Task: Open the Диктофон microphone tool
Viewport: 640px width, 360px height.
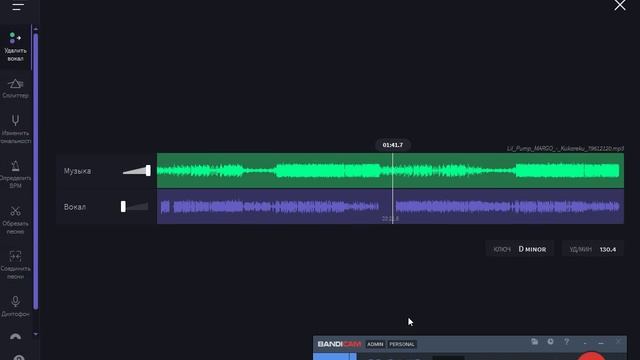Action: [15, 307]
